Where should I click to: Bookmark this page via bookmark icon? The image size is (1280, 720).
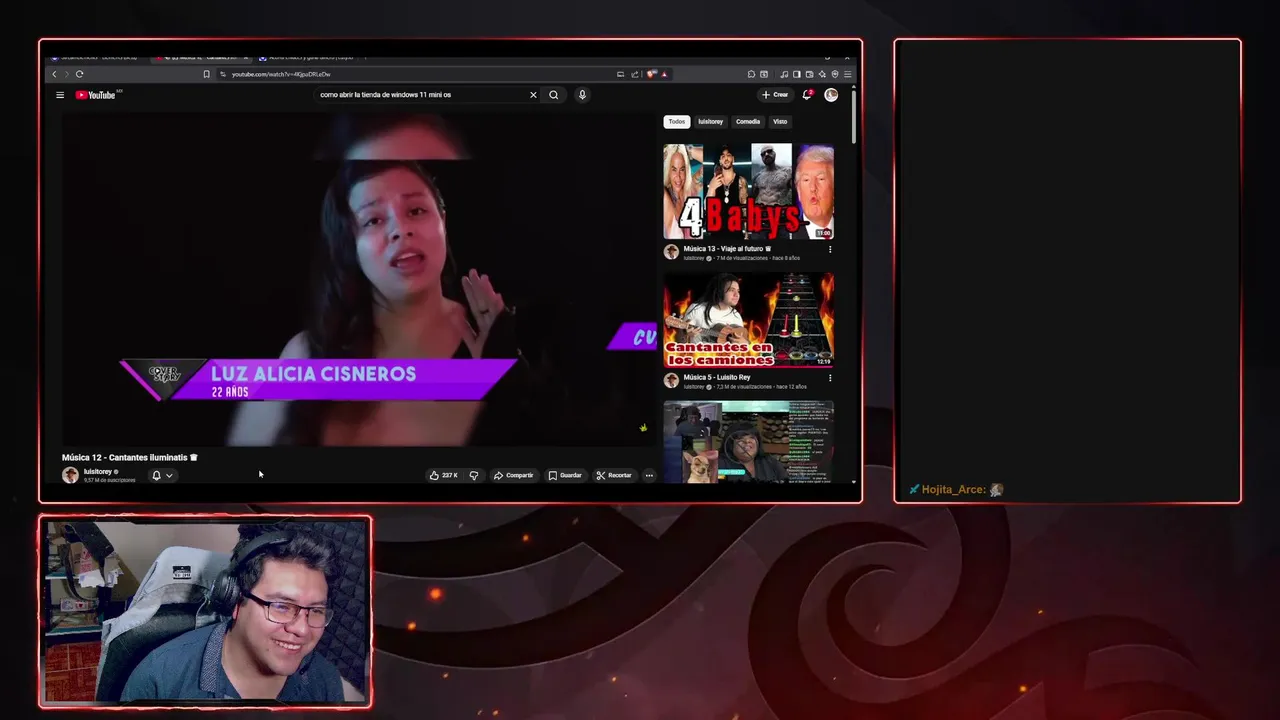click(207, 74)
